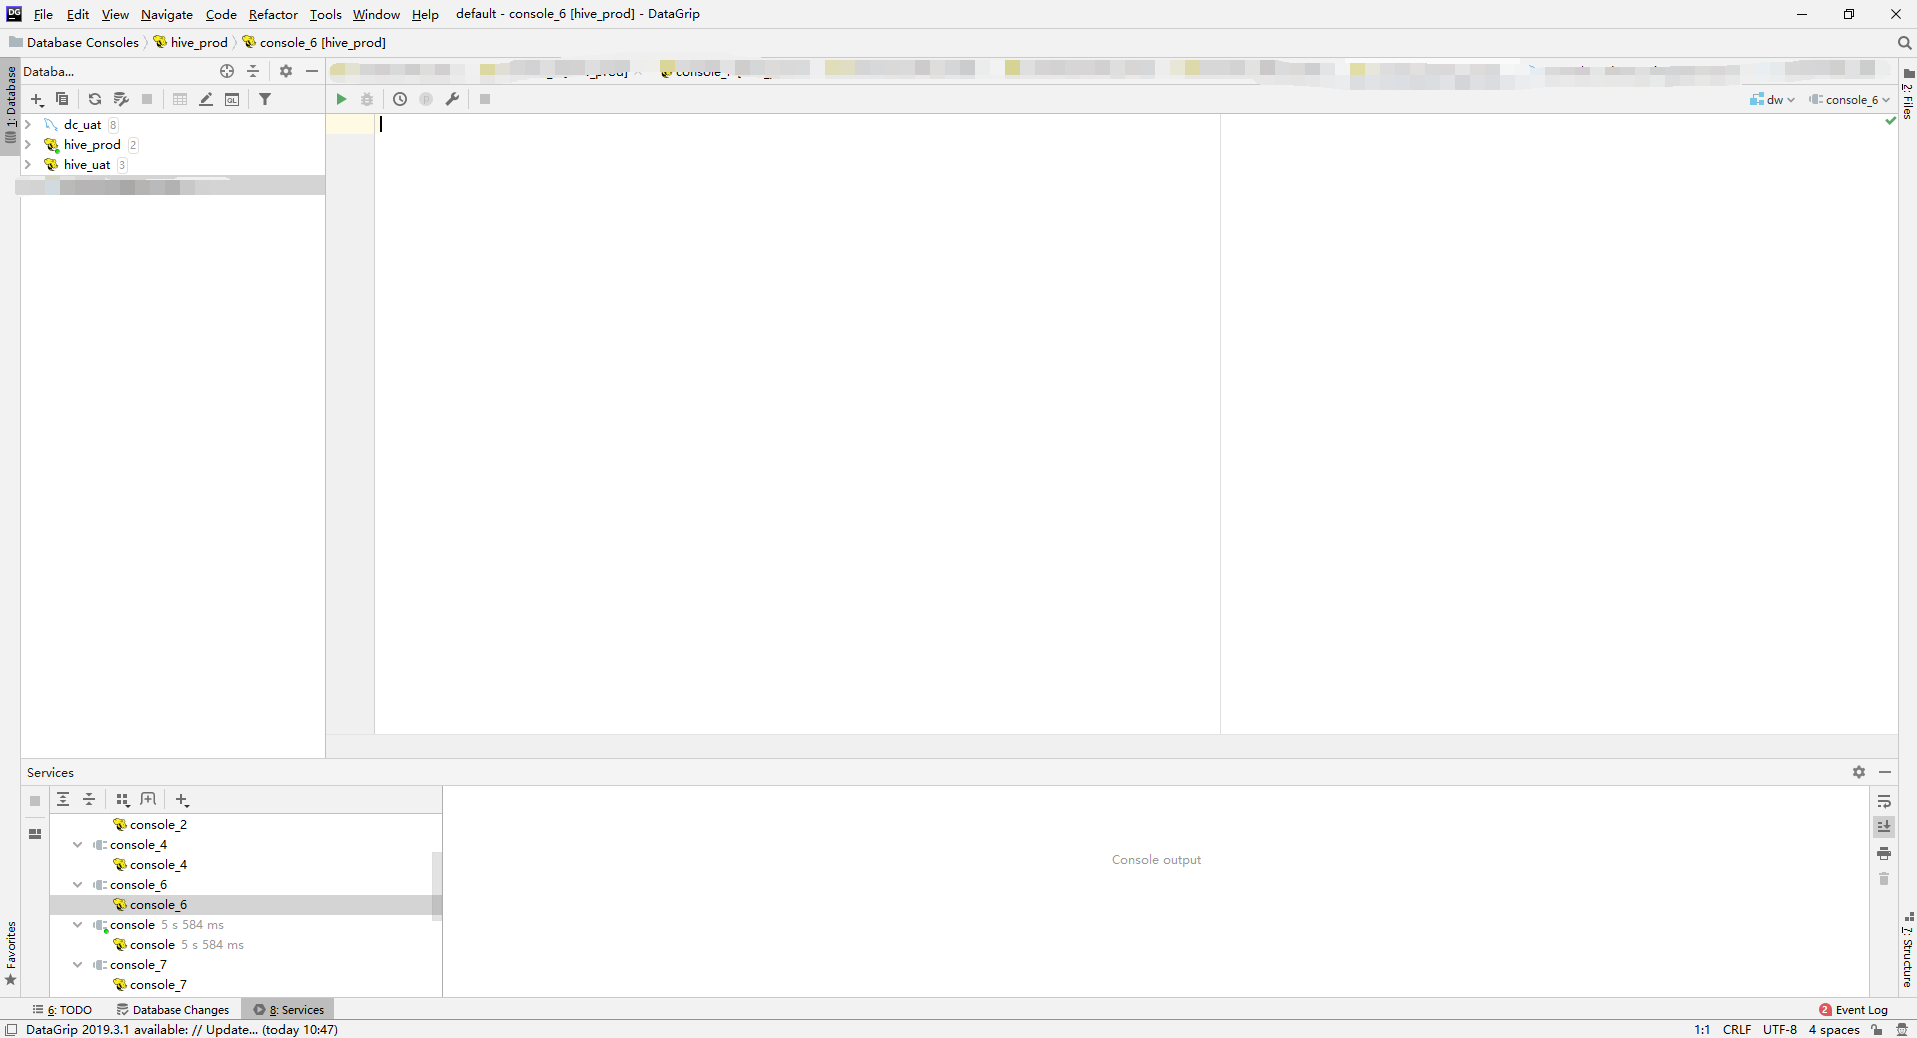This screenshot has height=1038, width=1917.
Task: Click Search Everywhere magnifier icon
Action: (x=1904, y=43)
